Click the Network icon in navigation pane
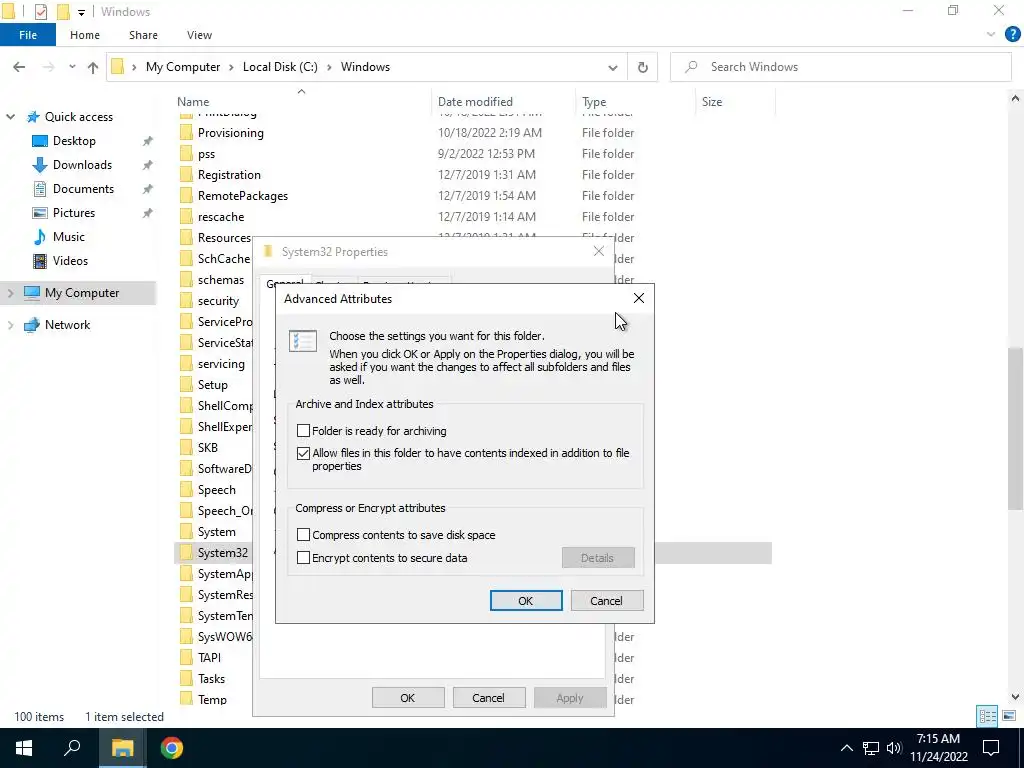 click(31, 325)
